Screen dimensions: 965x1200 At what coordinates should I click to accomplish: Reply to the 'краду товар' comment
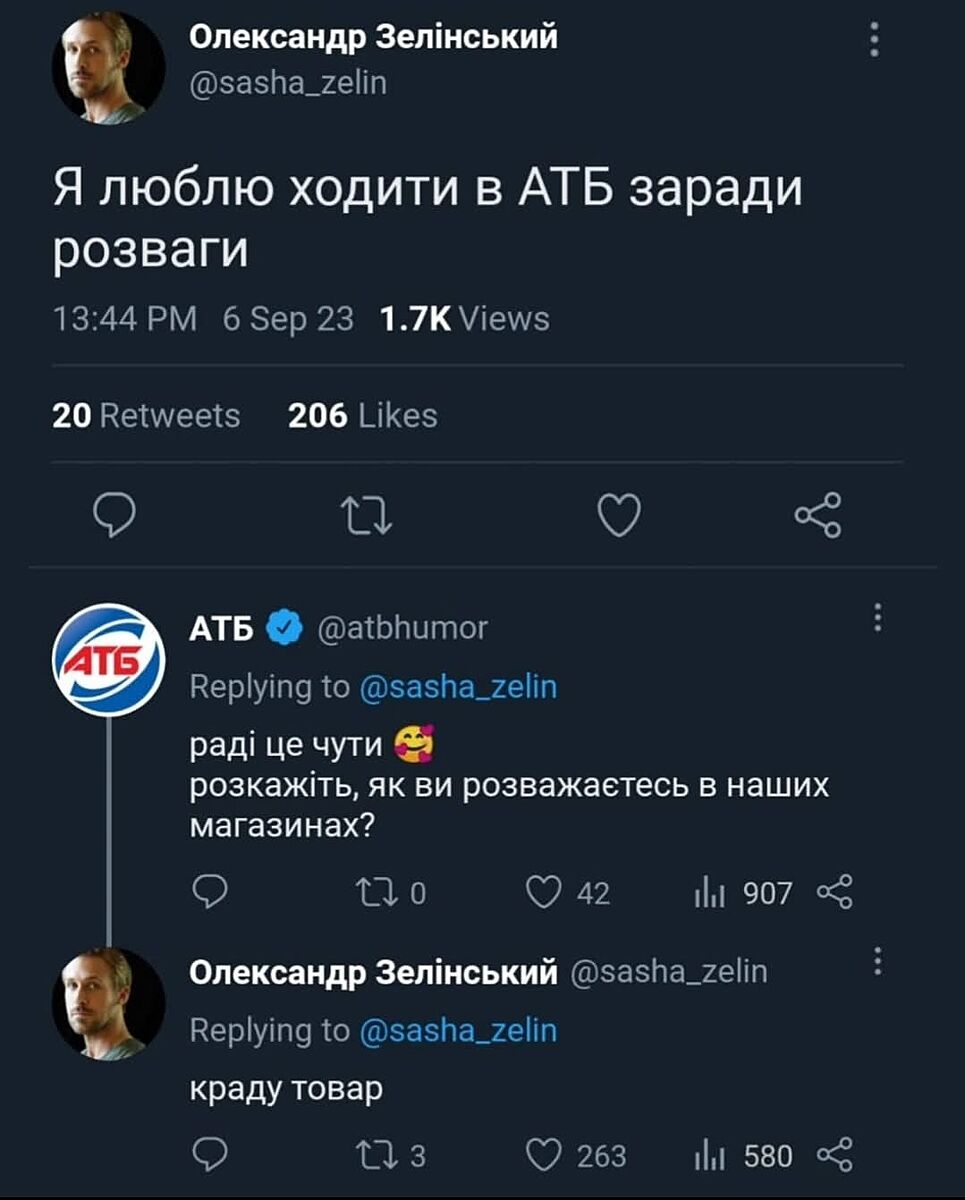tap(209, 1155)
